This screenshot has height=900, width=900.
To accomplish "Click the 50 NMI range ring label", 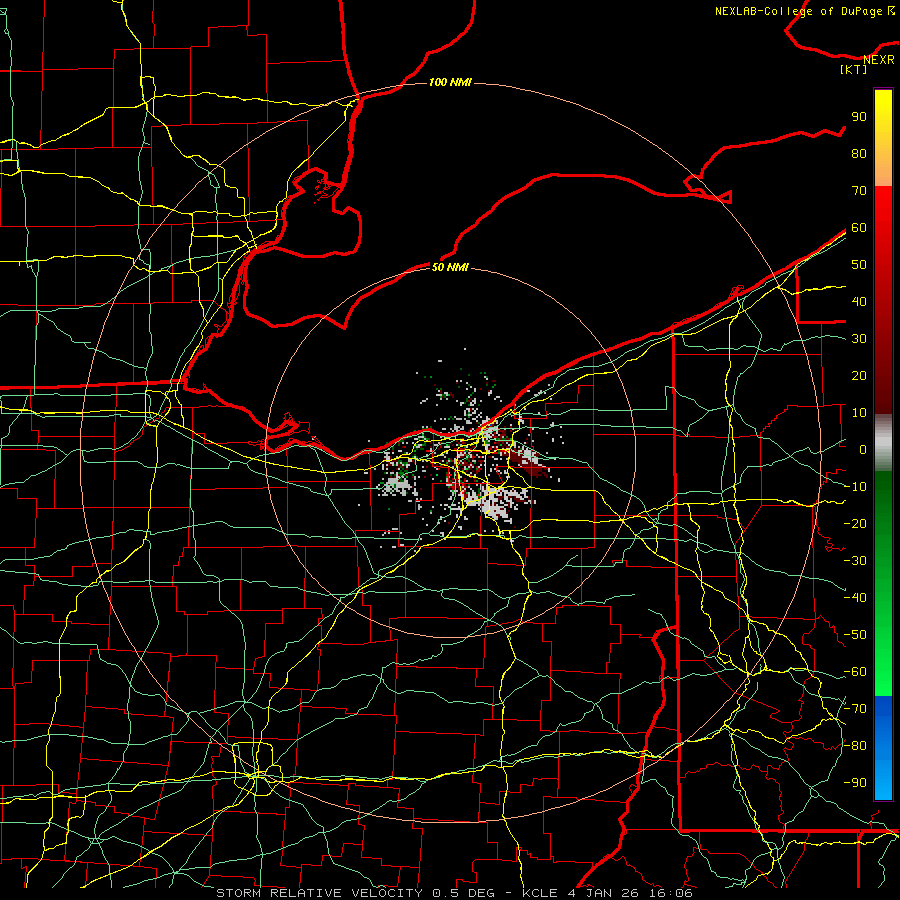I will 450,267.
